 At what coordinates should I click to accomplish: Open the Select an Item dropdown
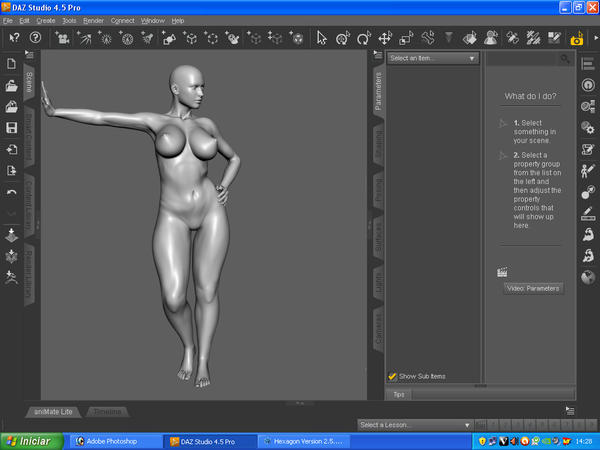[433, 59]
